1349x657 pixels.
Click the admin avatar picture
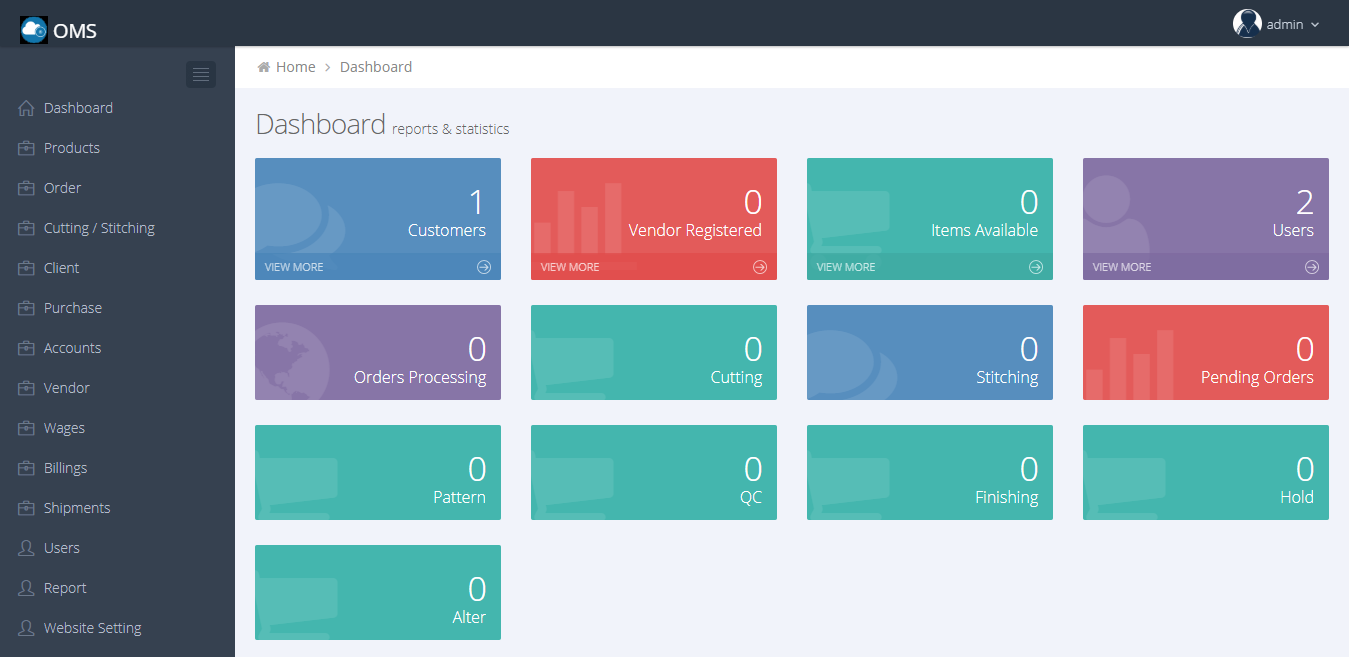point(1247,24)
